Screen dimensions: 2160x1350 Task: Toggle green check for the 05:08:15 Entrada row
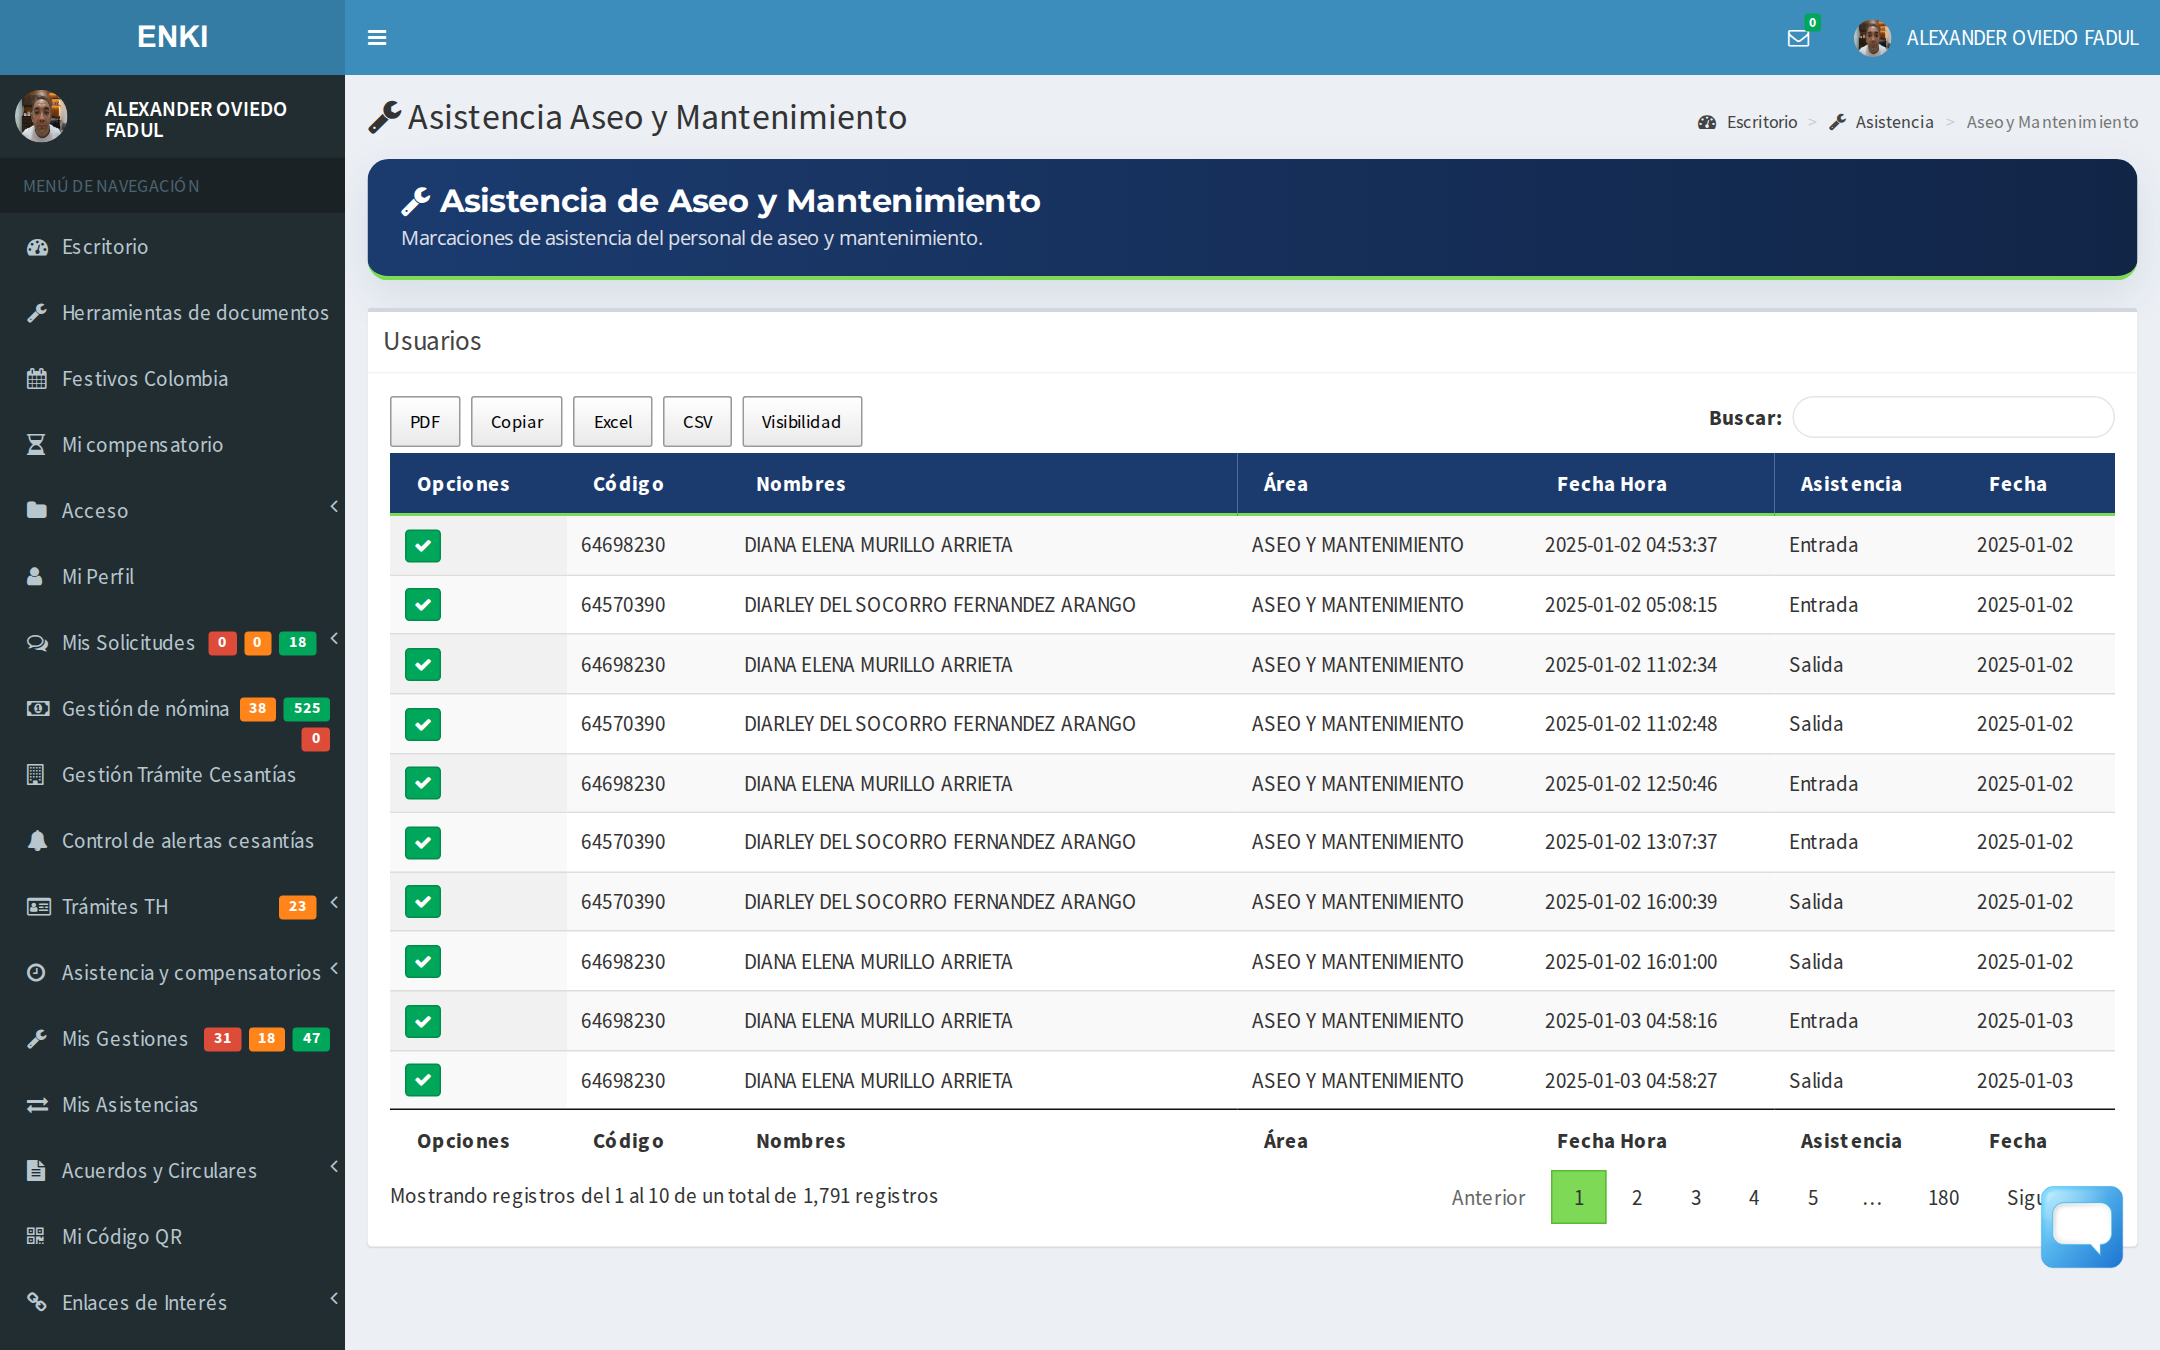(x=423, y=605)
